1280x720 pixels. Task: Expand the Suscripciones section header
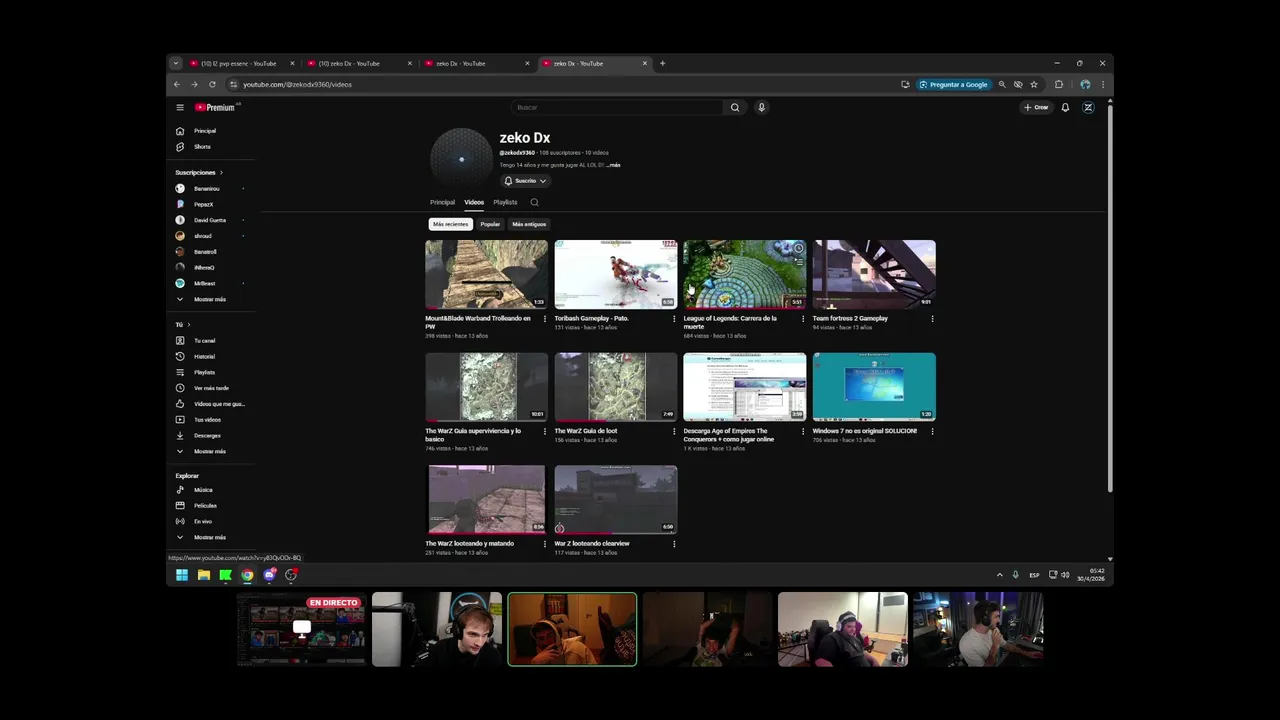199,173
